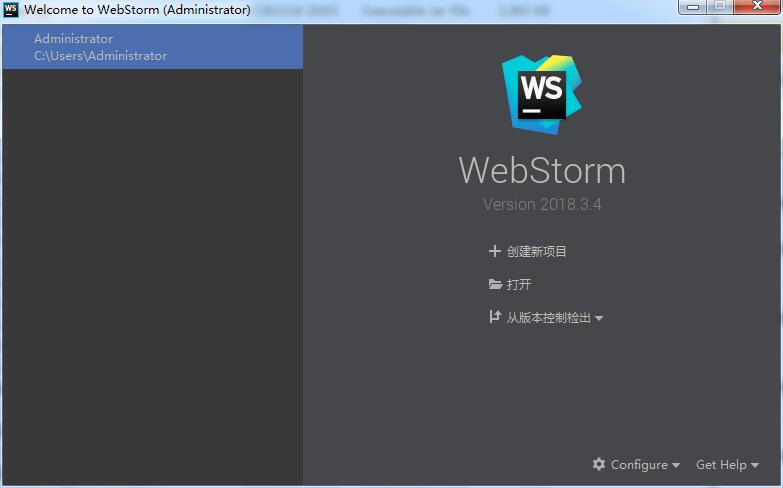Click the plus icon beside 创建新项目
This screenshot has height=488, width=783.
(494, 251)
